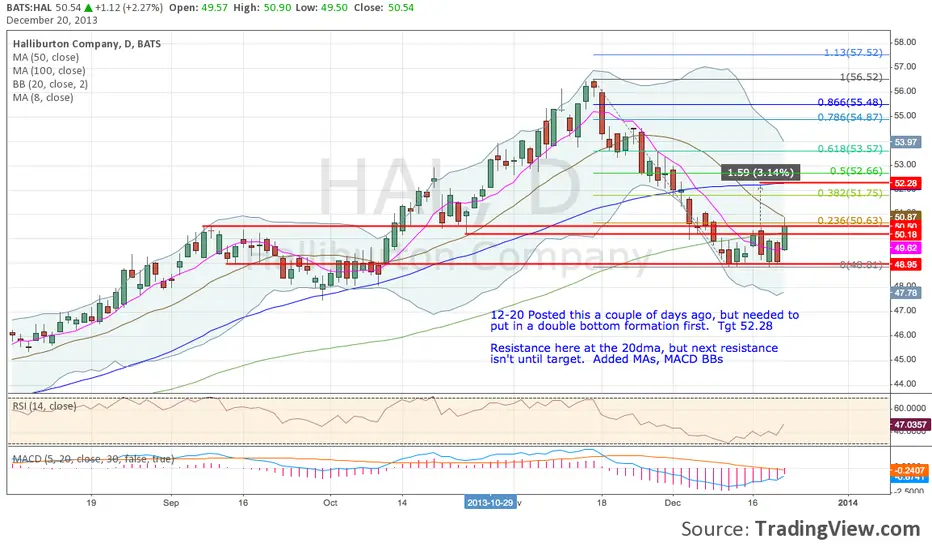Click the Halliburton Company, D, BATS legend title
Screen dimensions: 932x550
click(87, 44)
